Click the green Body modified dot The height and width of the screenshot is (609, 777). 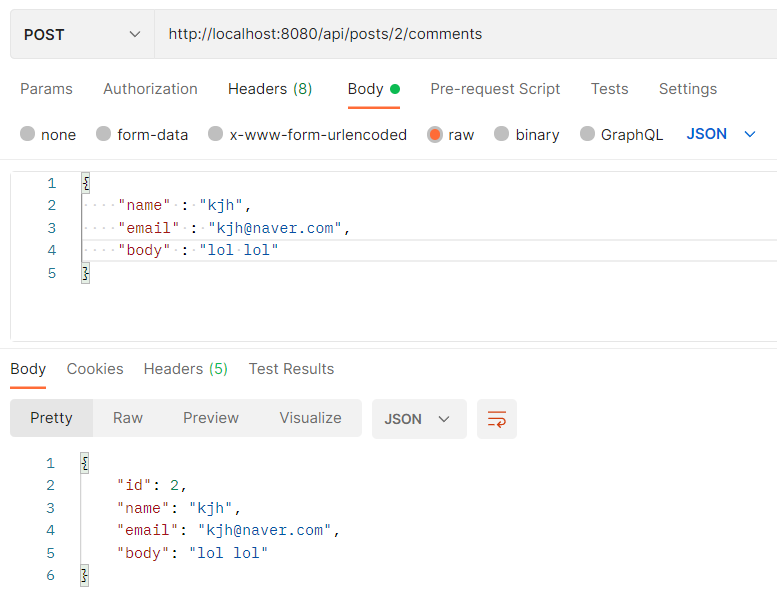pos(395,89)
